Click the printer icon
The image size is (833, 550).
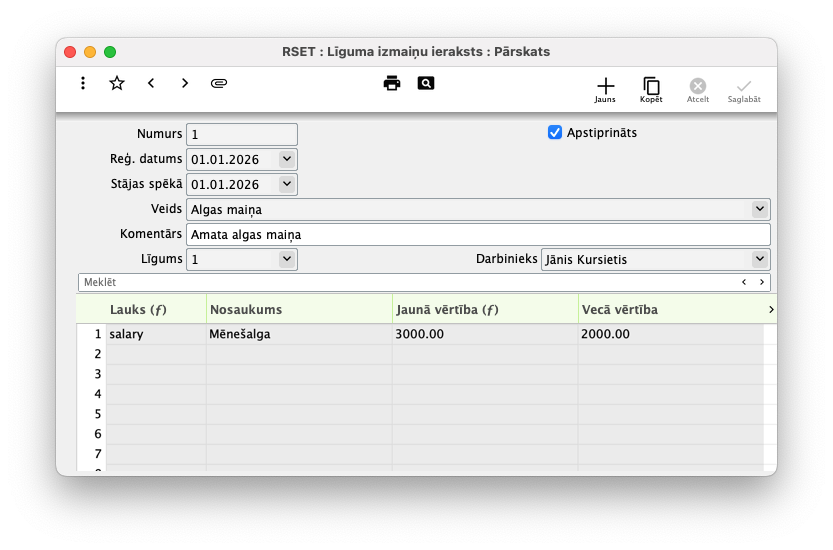pyautogui.click(x=392, y=83)
